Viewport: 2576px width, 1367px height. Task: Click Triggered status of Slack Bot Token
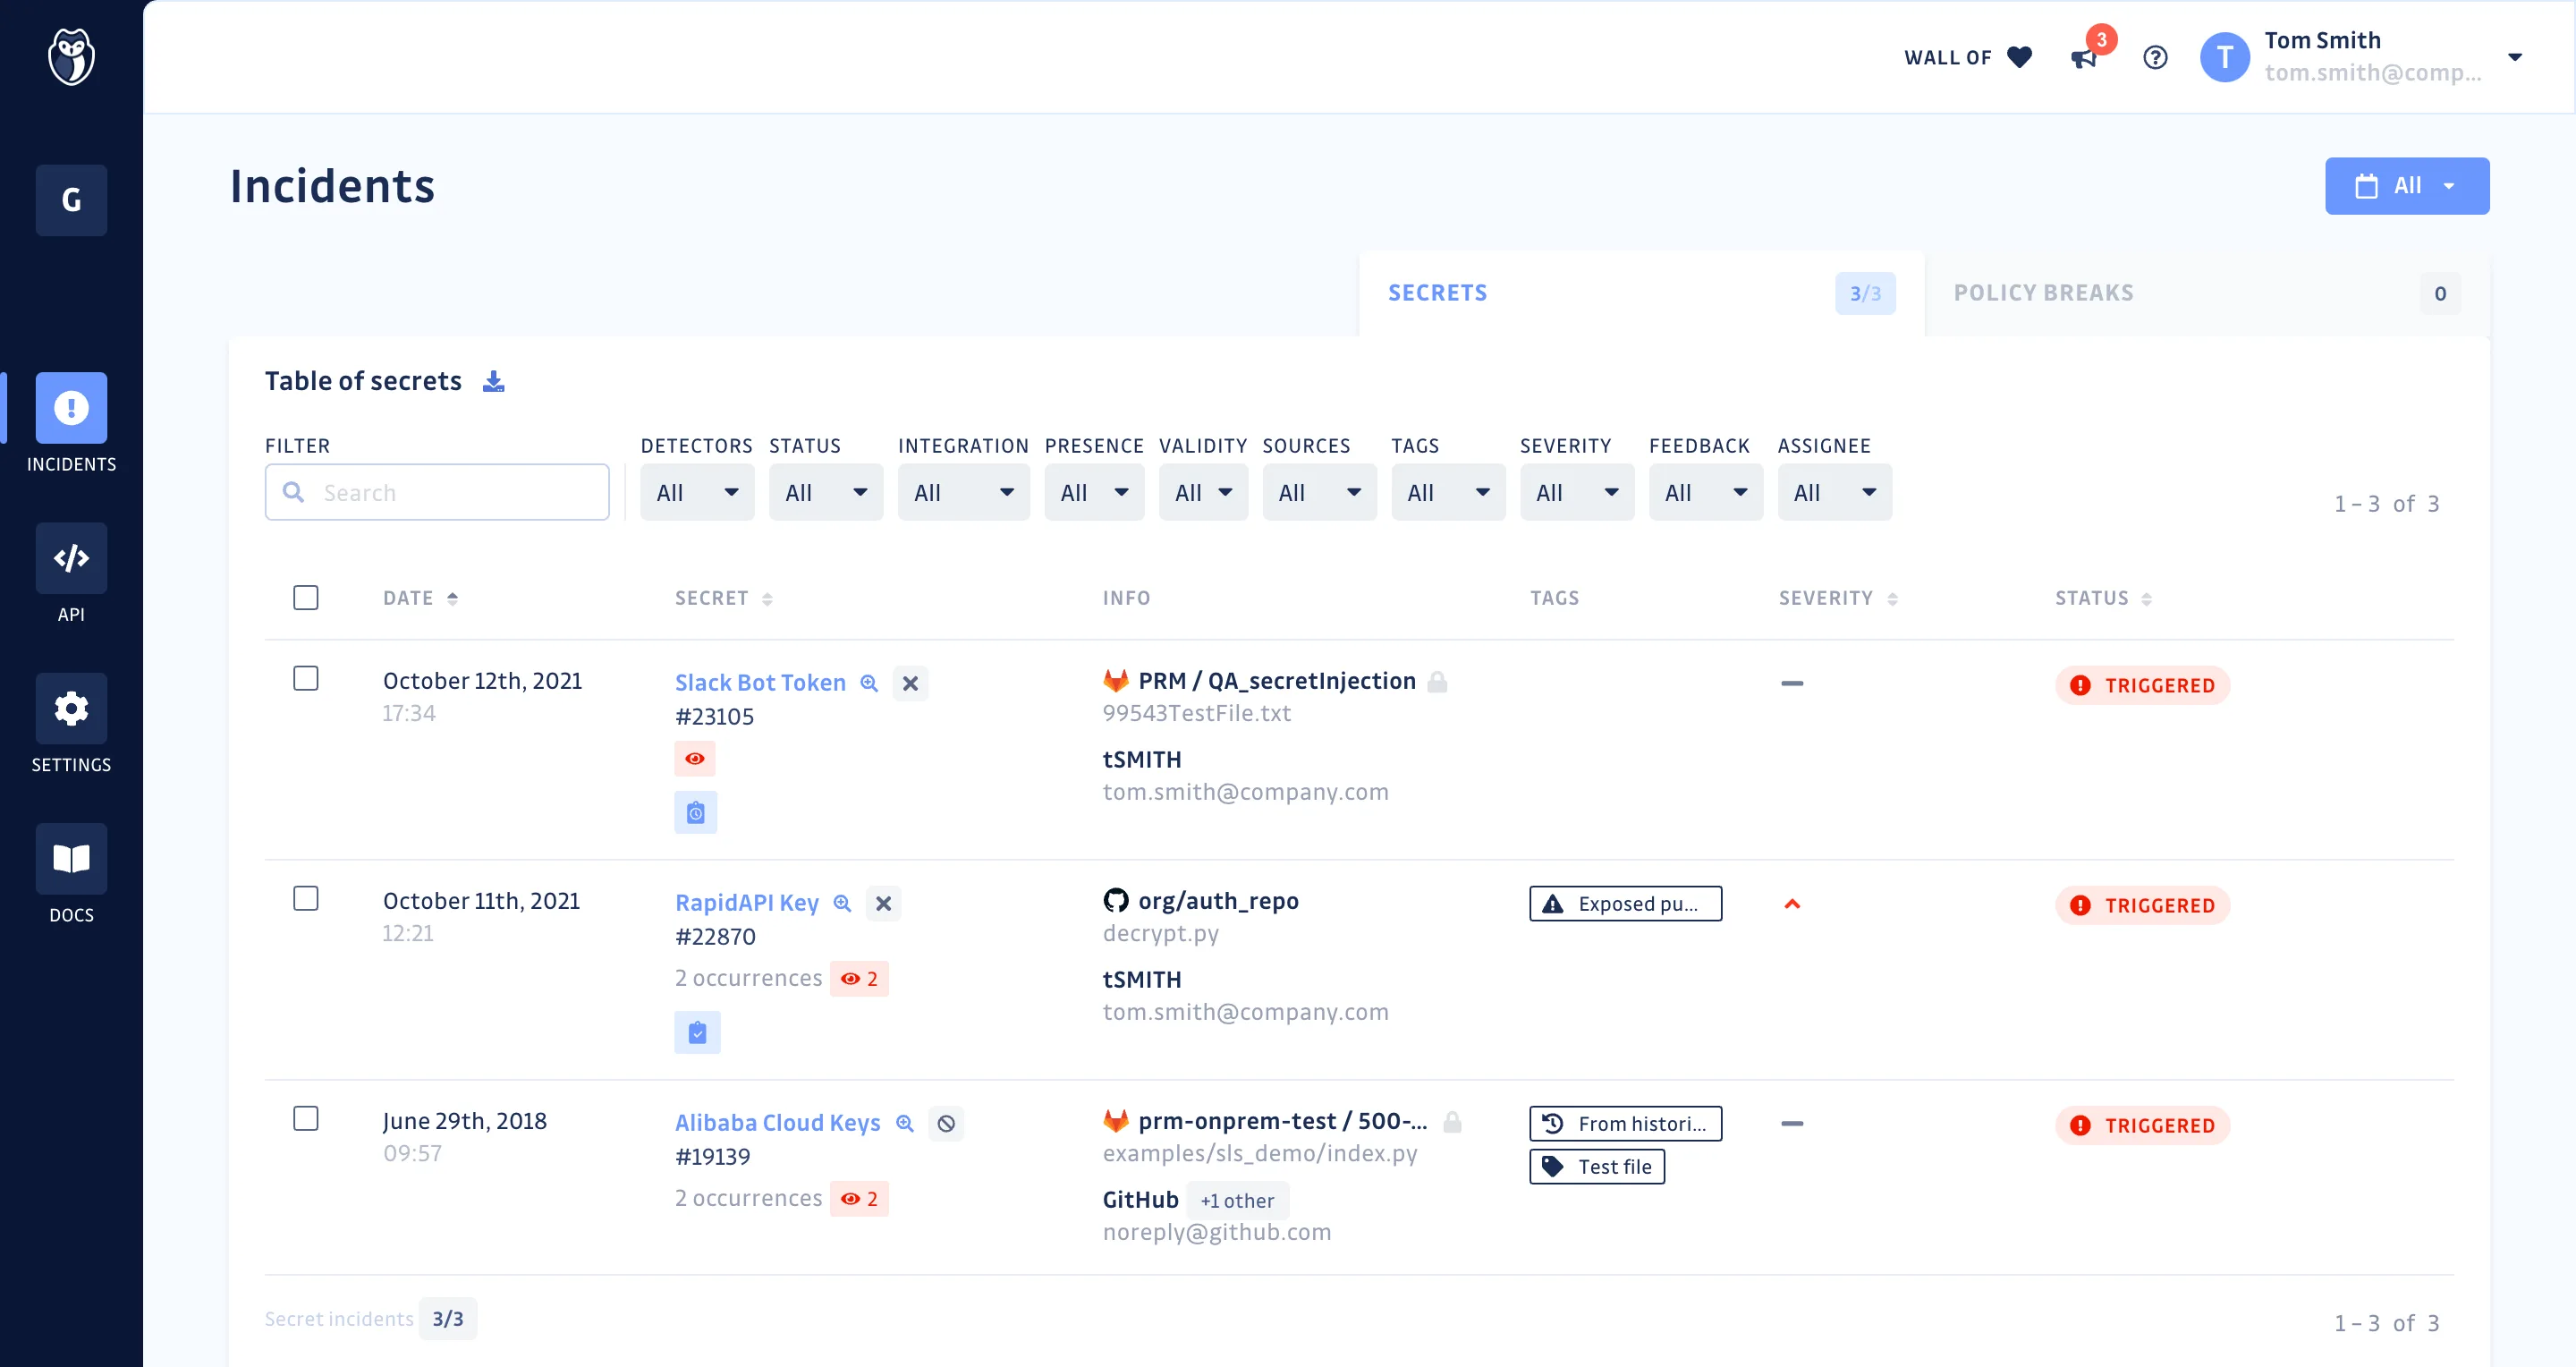(2143, 685)
